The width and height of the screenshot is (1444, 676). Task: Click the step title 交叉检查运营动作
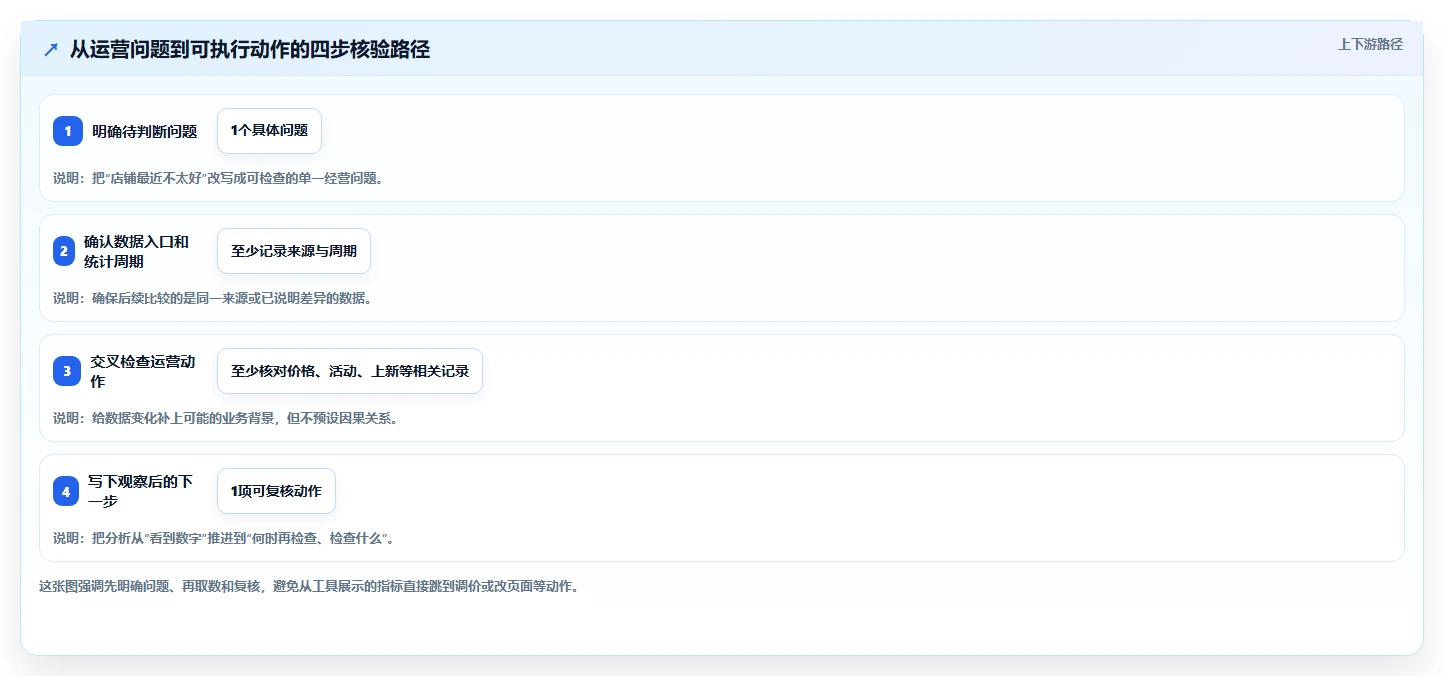tap(142, 371)
